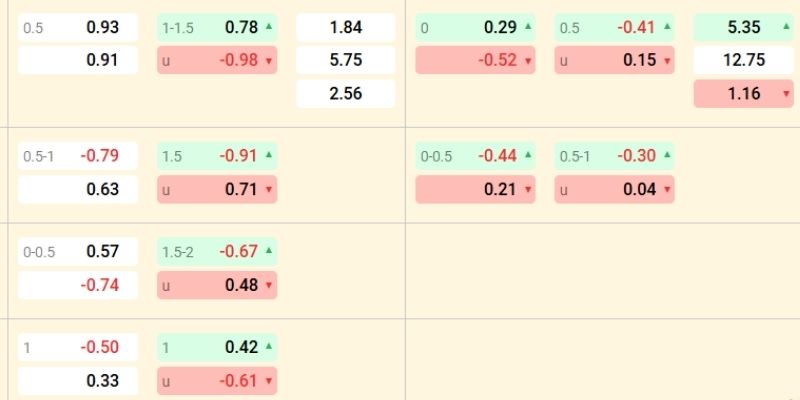Click the down arrow next to 0.04

tap(665, 189)
